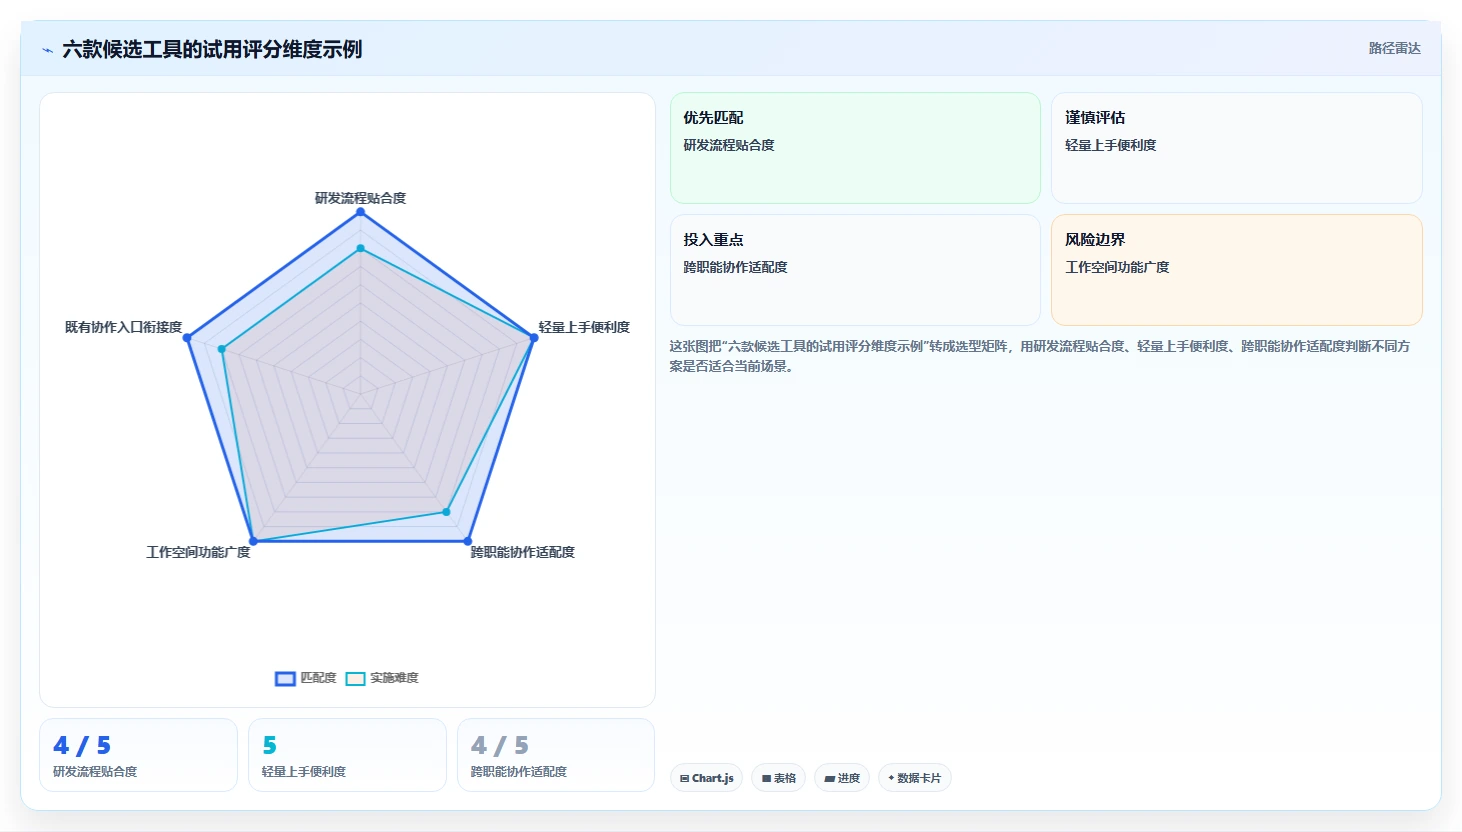Image resolution: width=1462 pixels, height=832 pixels.
Task: Click the top blue radar data point
Action: pos(361,212)
